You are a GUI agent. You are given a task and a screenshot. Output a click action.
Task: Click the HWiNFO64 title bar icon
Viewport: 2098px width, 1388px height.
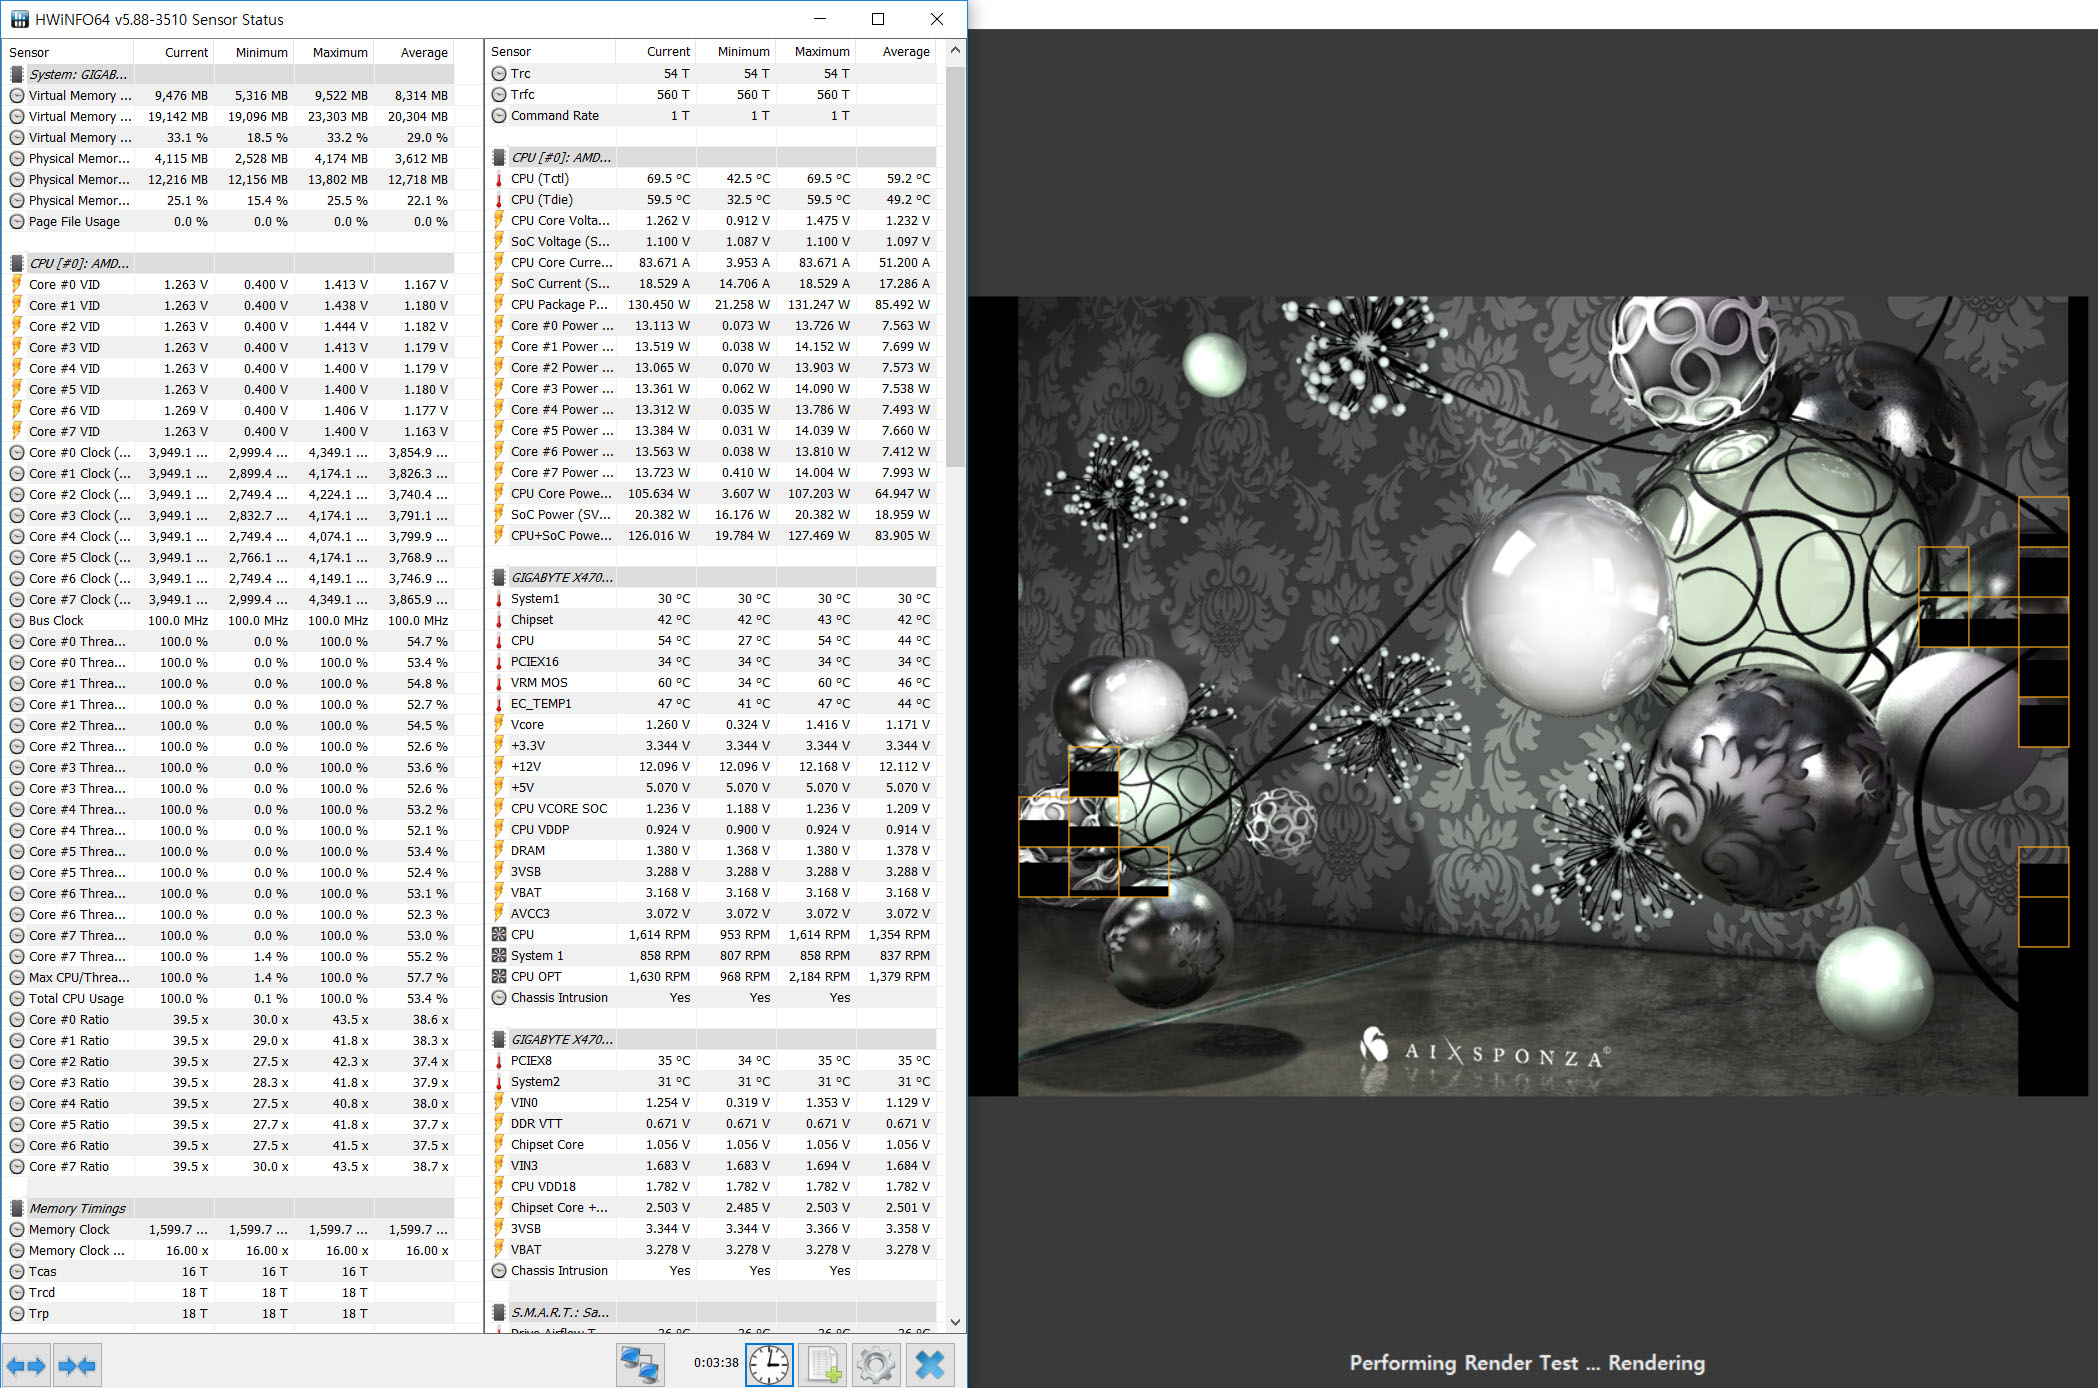(x=19, y=19)
